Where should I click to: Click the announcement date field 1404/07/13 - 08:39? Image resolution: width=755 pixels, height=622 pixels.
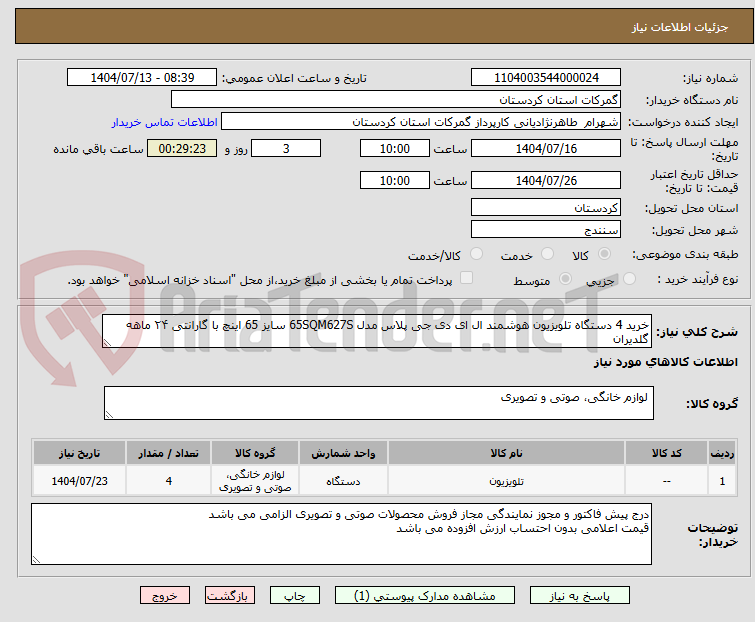(x=142, y=78)
